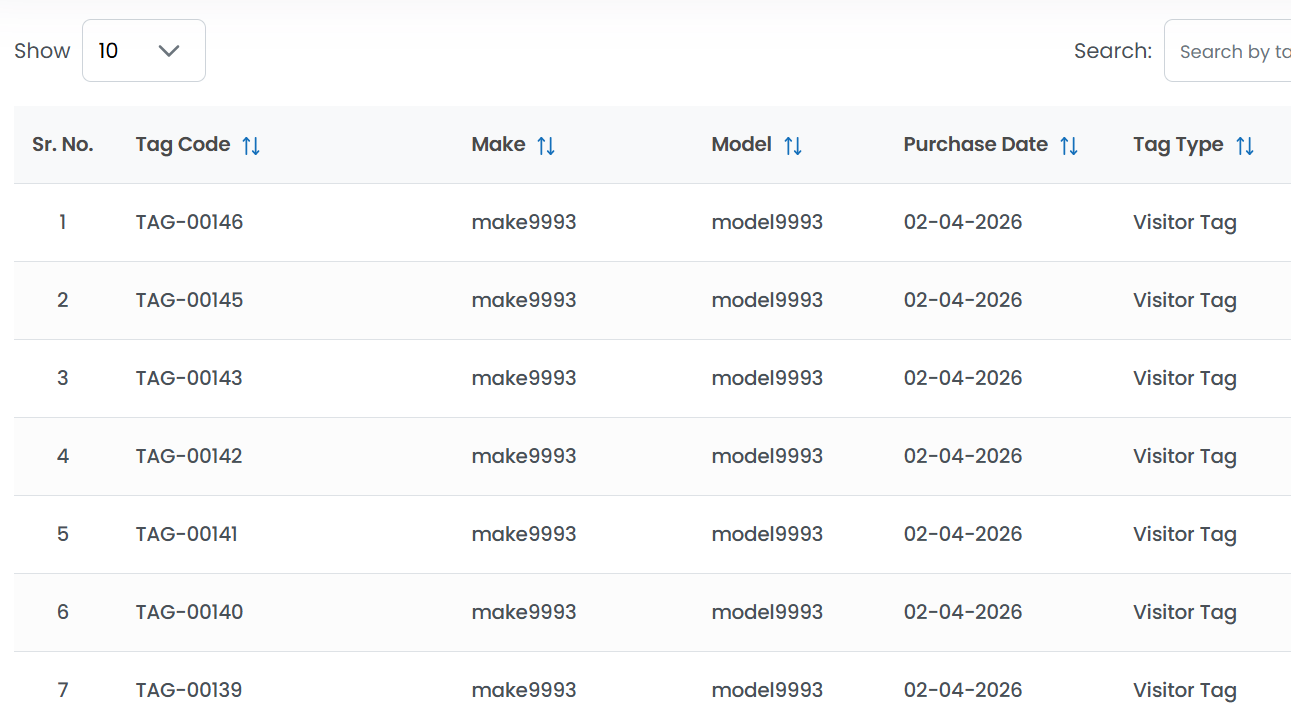Viewport: 1291px width, 711px height.
Task: Click the sort icon next to Tag Code
Action: tap(251, 146)
